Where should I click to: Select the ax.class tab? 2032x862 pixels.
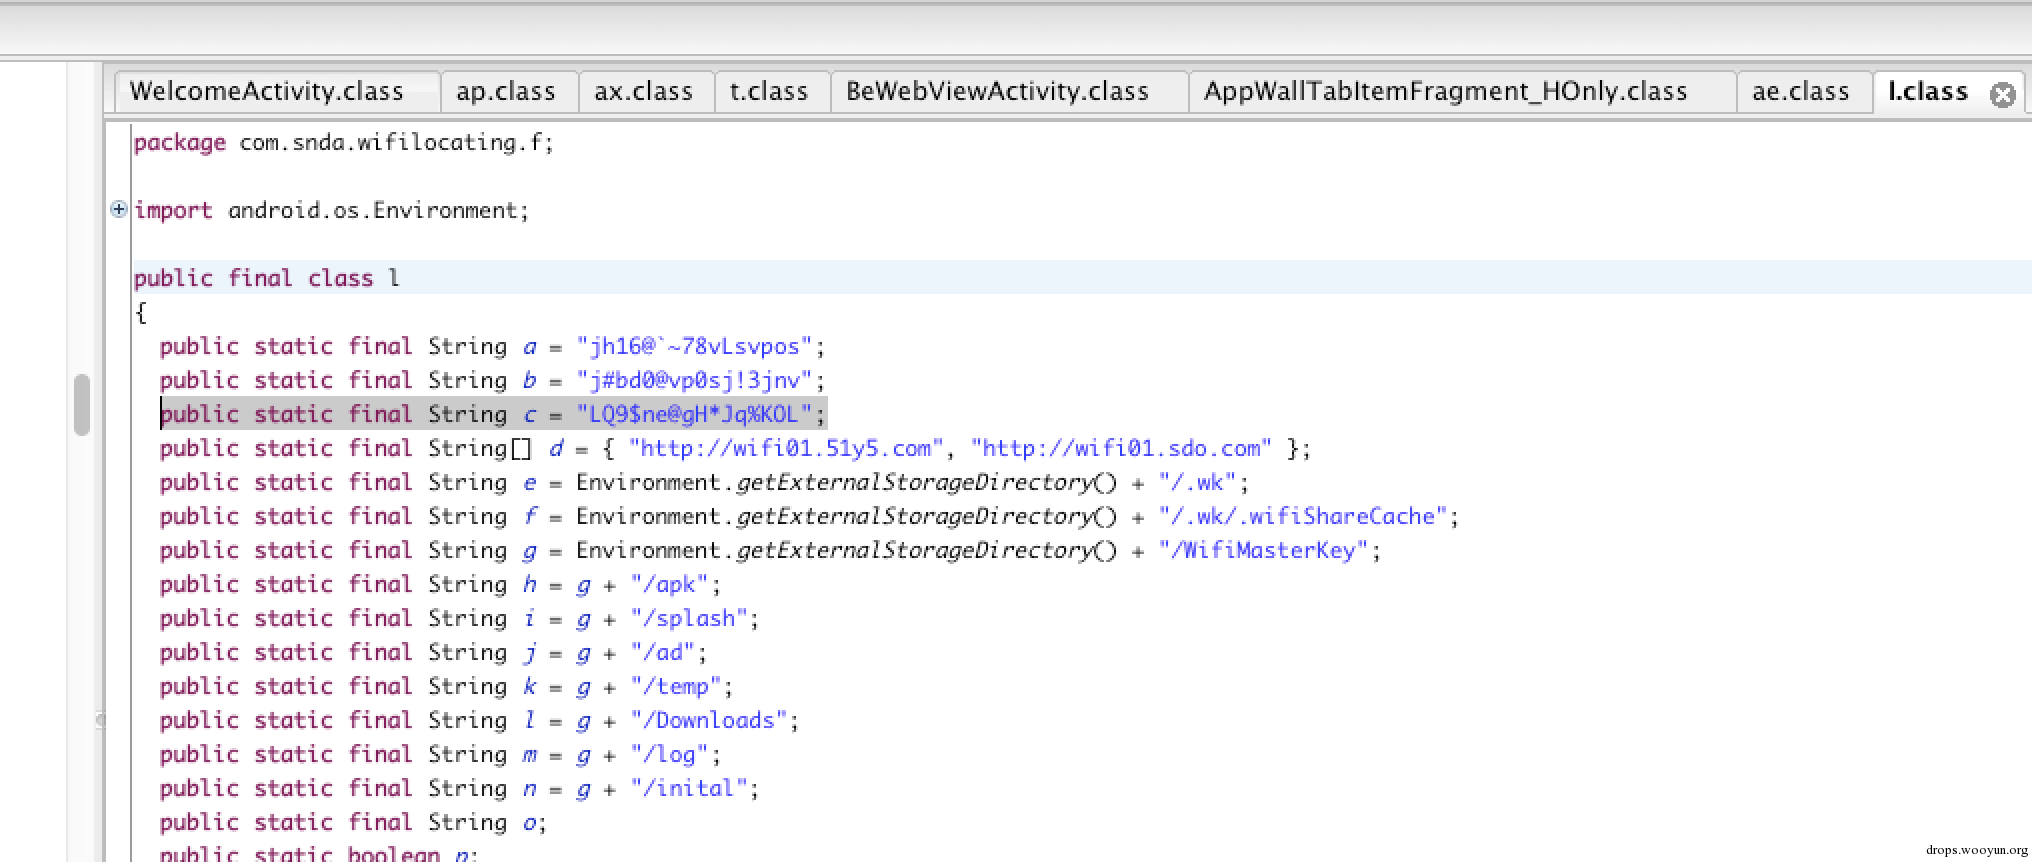tap(645, 92)
